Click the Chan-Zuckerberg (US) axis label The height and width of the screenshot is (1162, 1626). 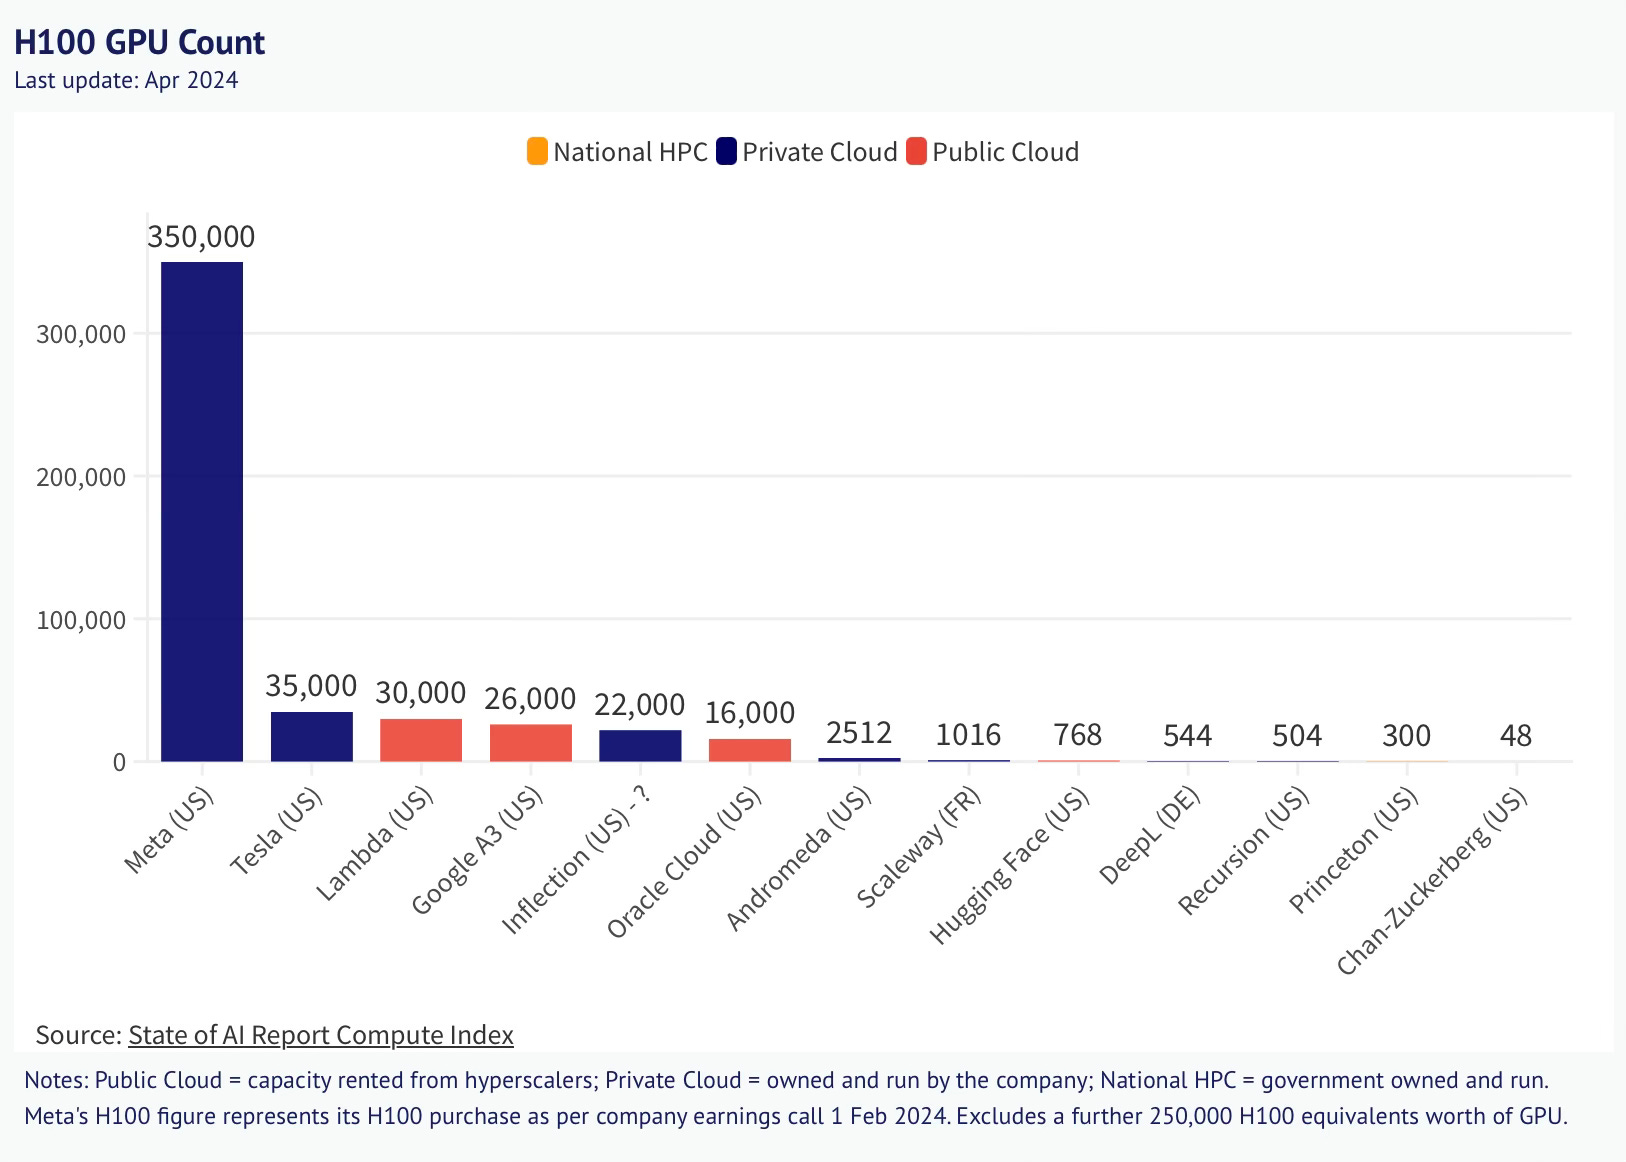click(x=1432, y=882)
